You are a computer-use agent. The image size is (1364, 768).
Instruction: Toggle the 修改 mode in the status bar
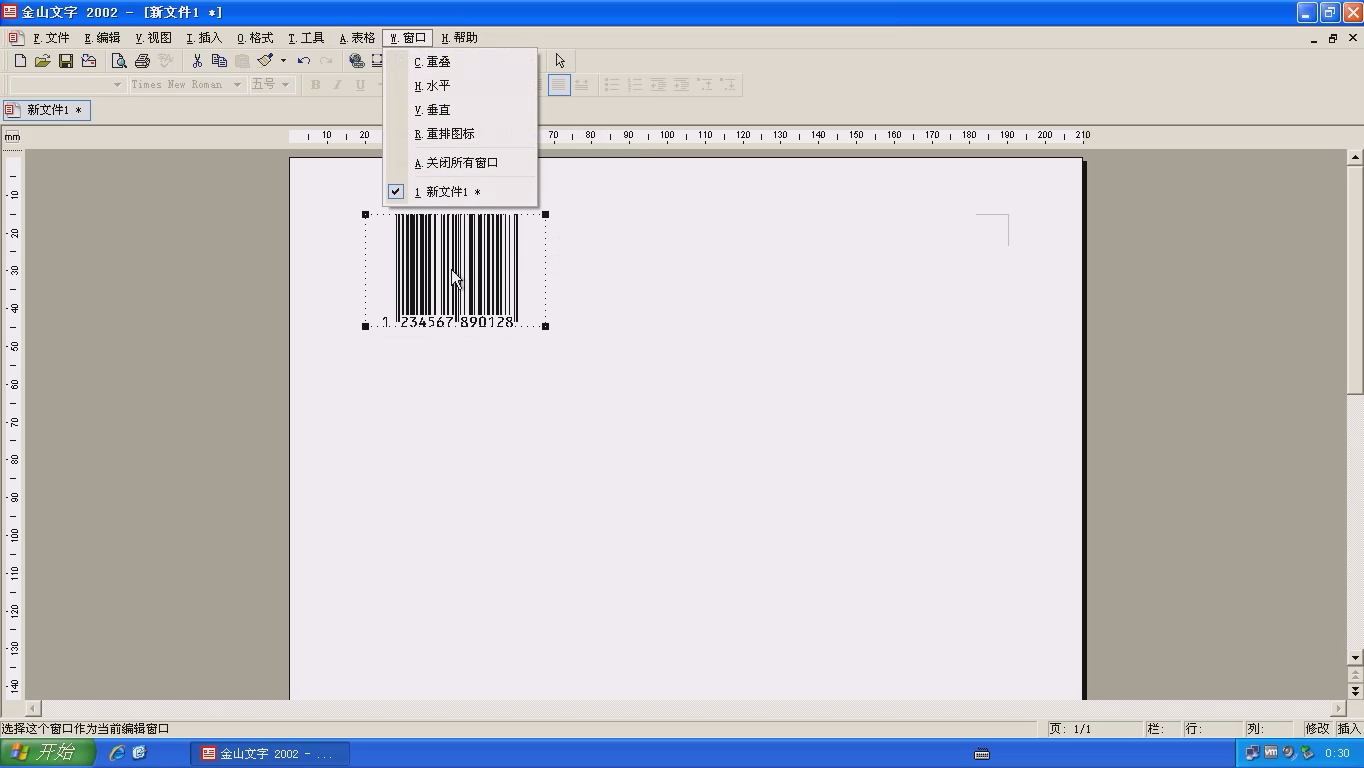pyautogui.click(x=1317, y=728)
